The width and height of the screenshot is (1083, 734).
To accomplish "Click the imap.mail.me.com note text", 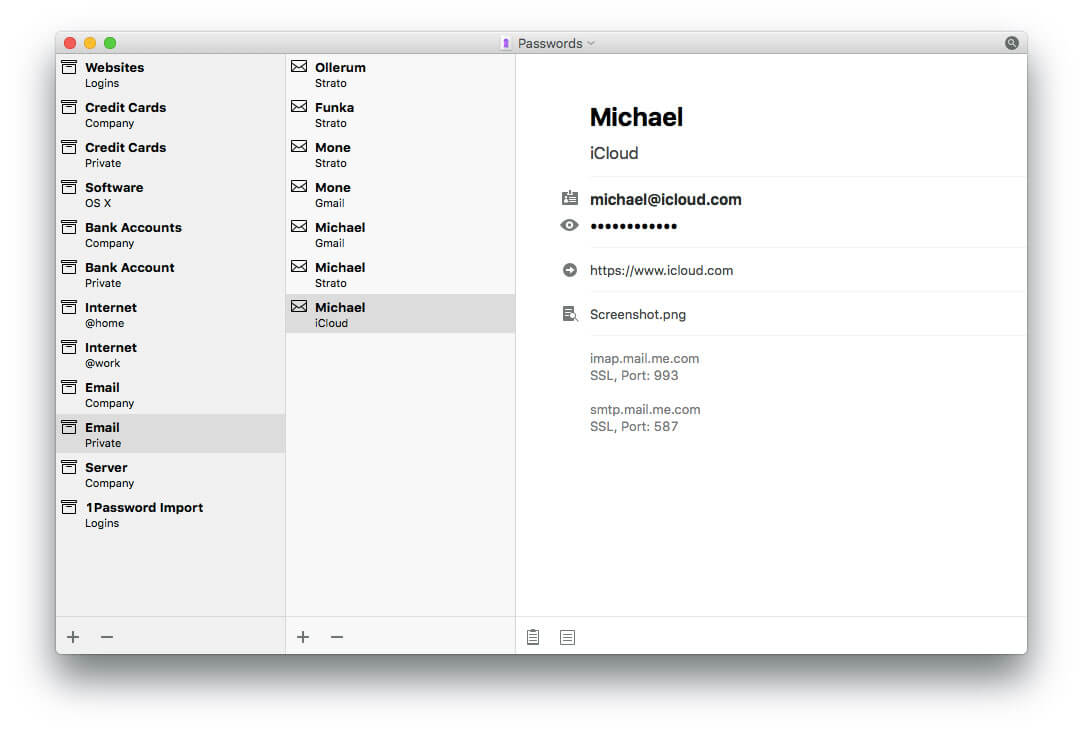I will (x=644, y=358).
